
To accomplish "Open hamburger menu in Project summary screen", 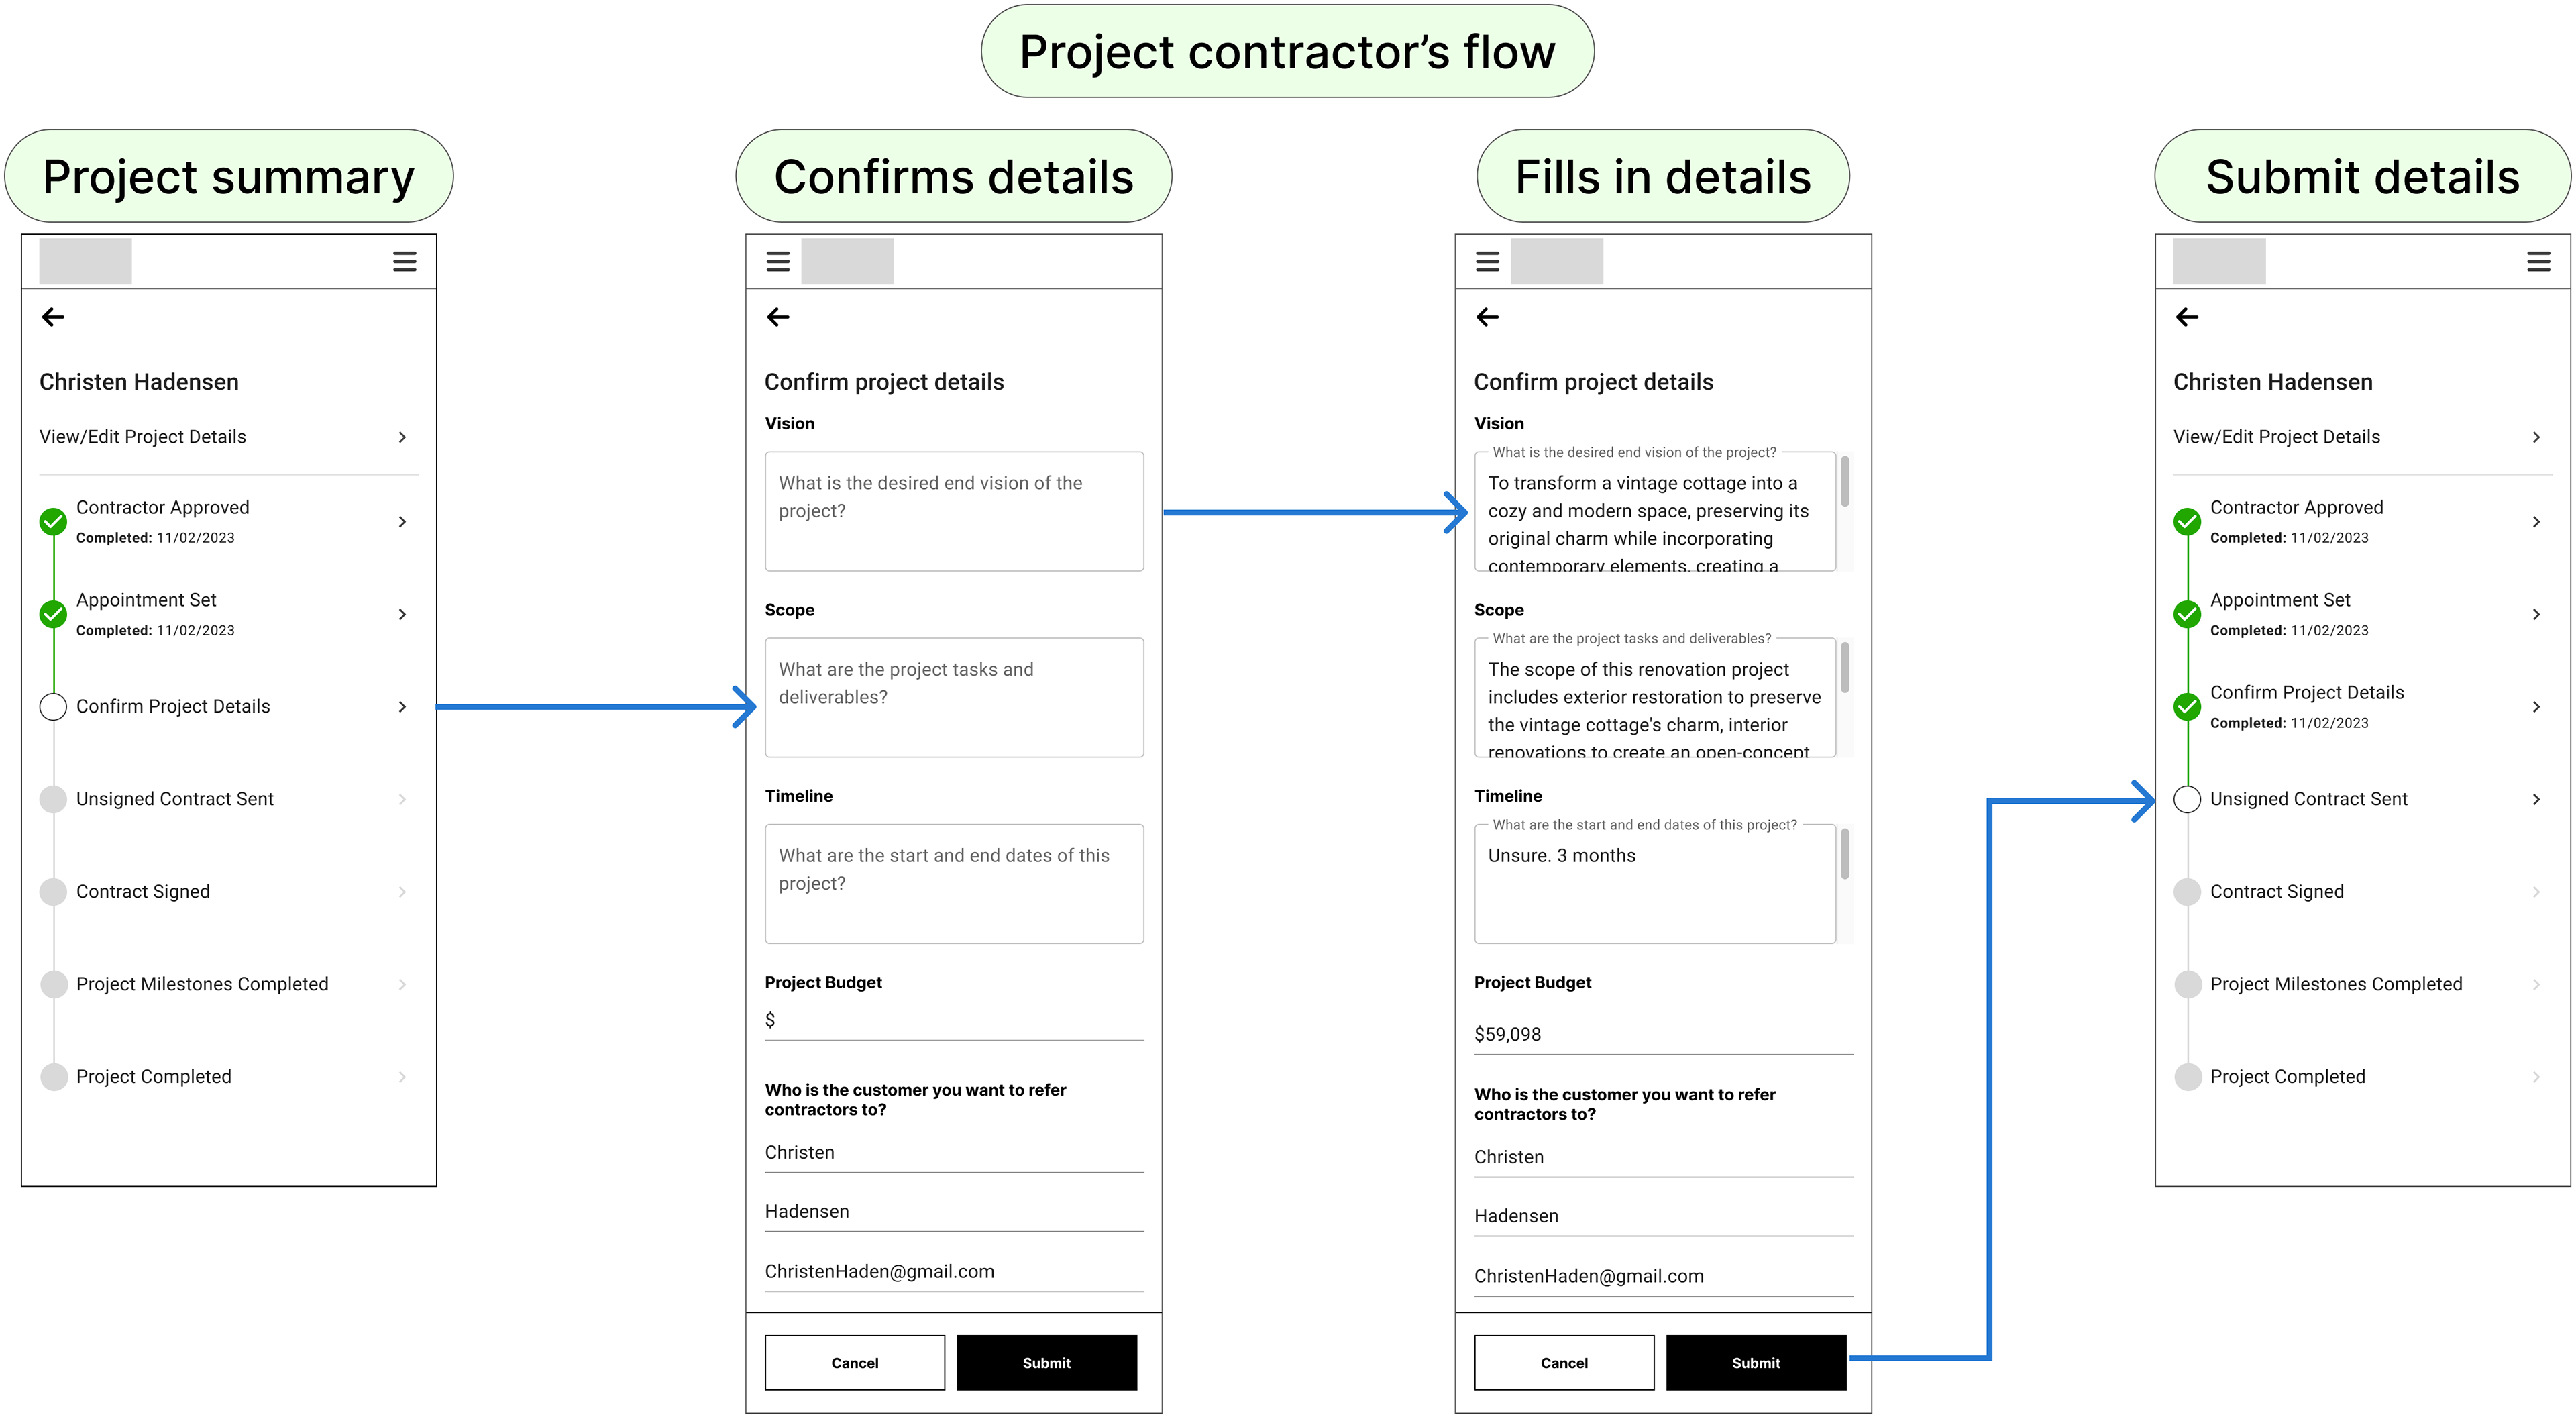I will coord(404,262).
